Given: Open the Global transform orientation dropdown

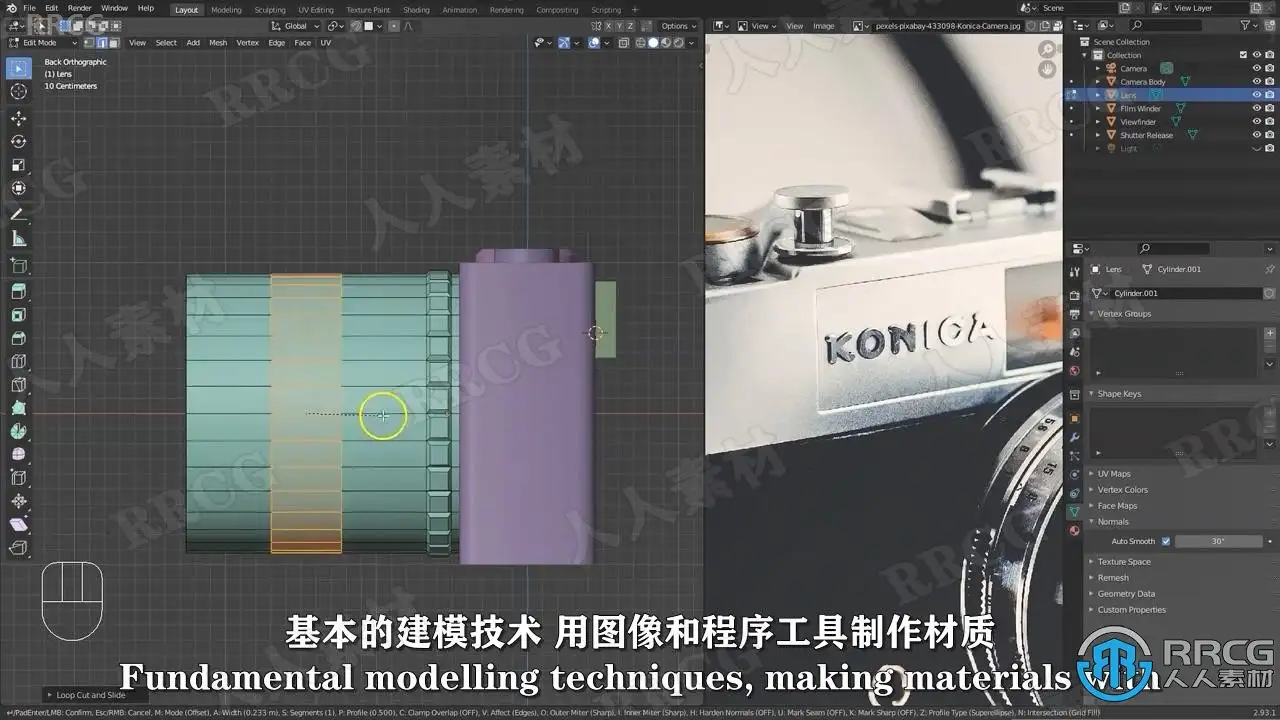Looking at the screenshot, I should [x=295, y=26].
